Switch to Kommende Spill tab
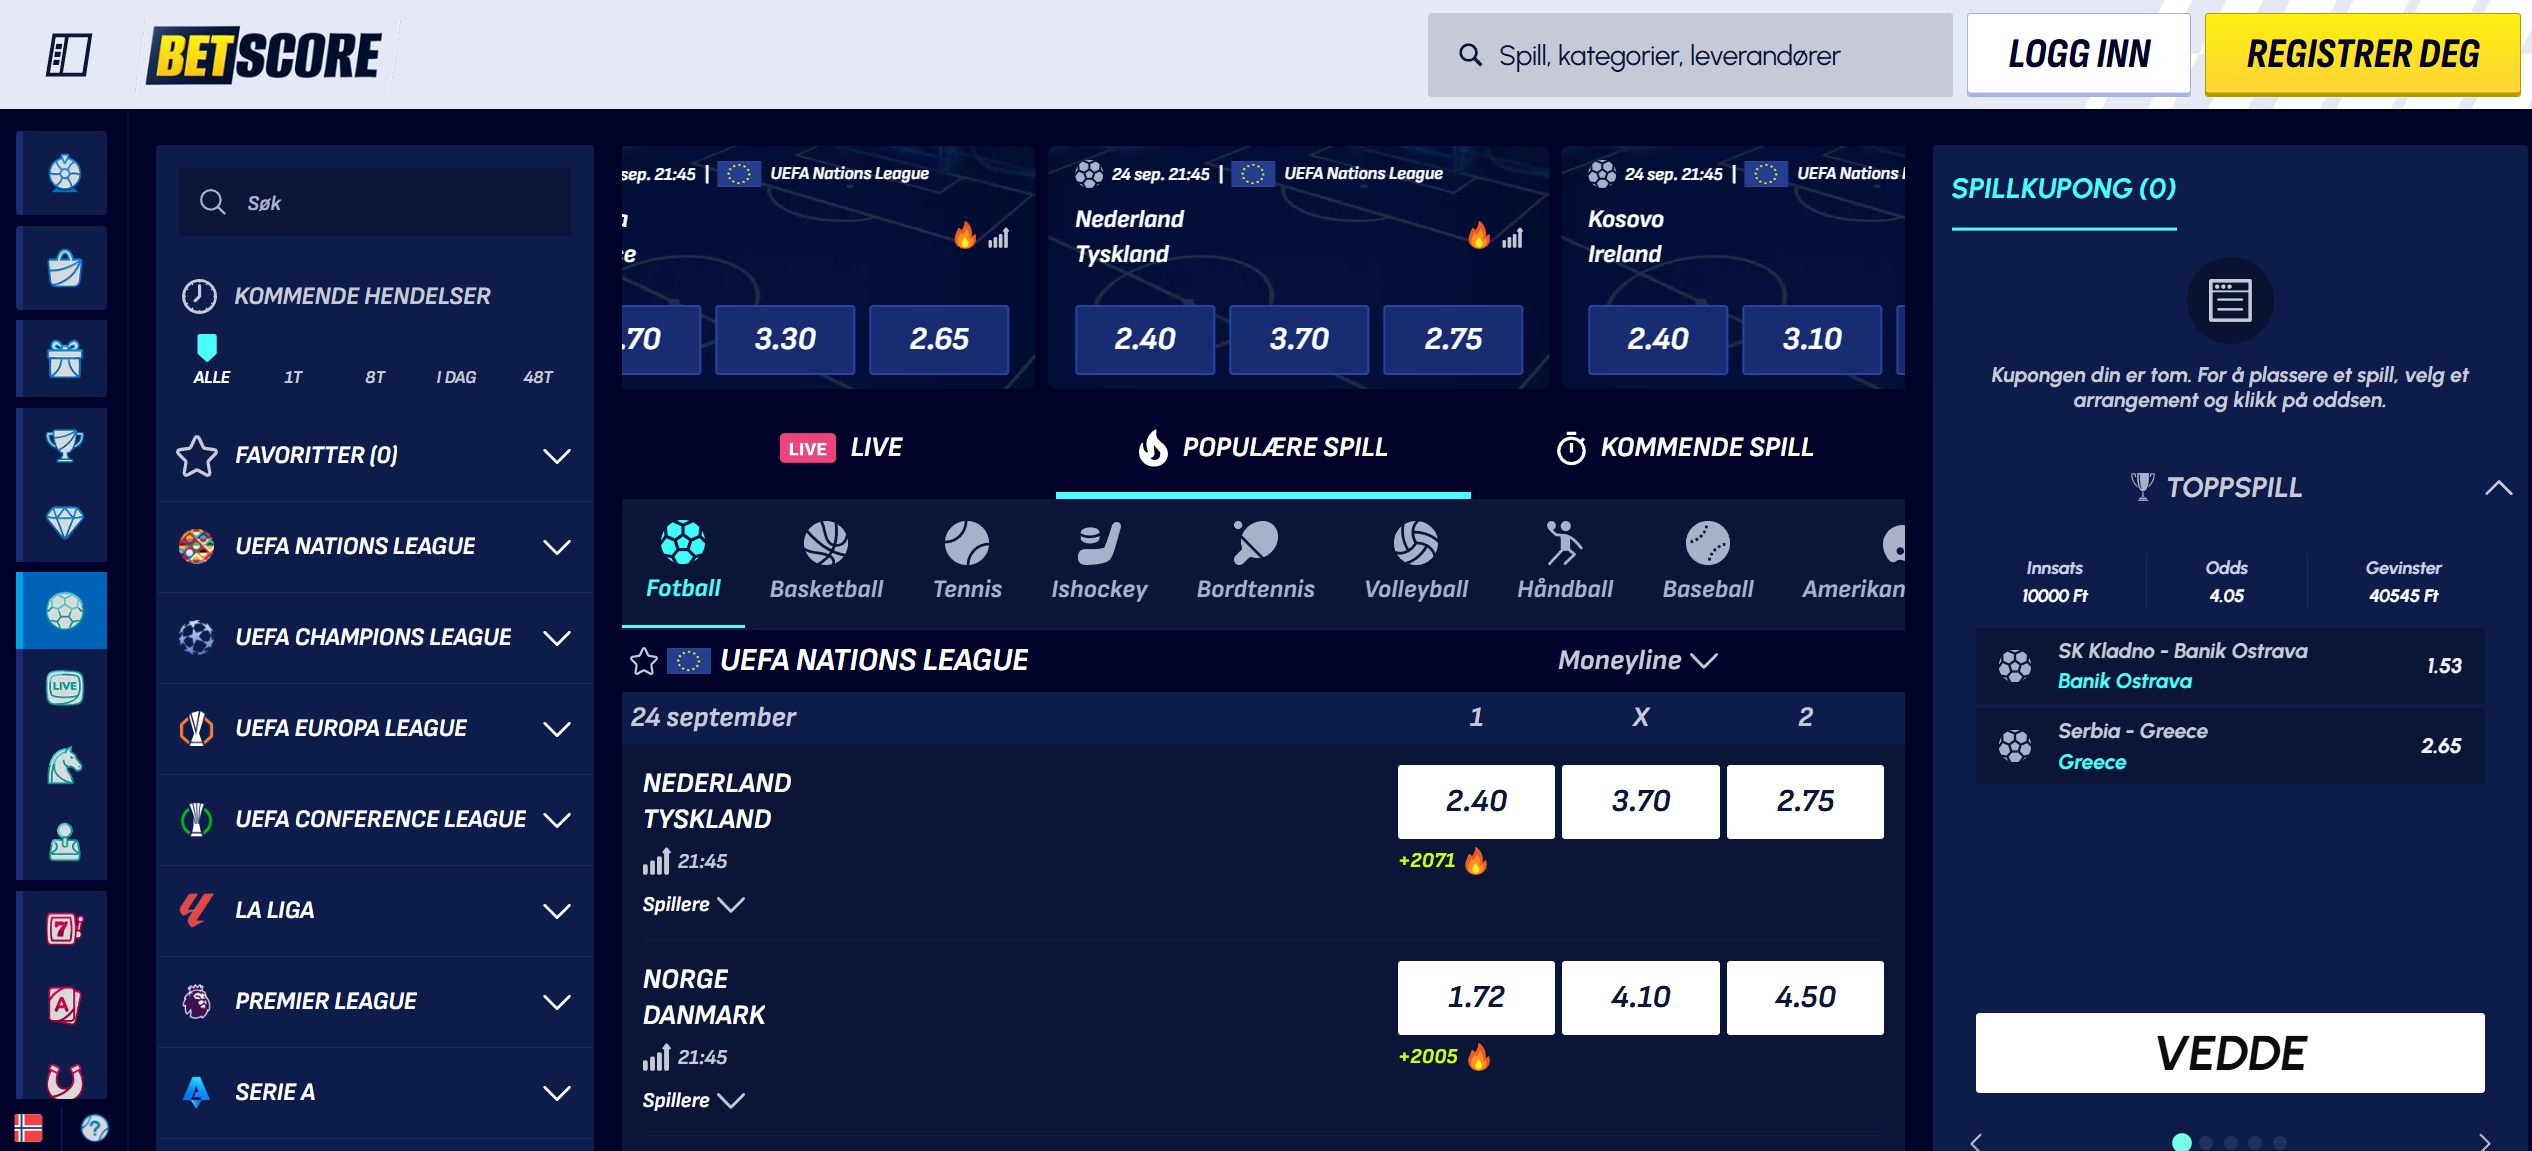Image resolution: width=2532 pixels, height=1151 pixels. click(x=1685, y=448)
